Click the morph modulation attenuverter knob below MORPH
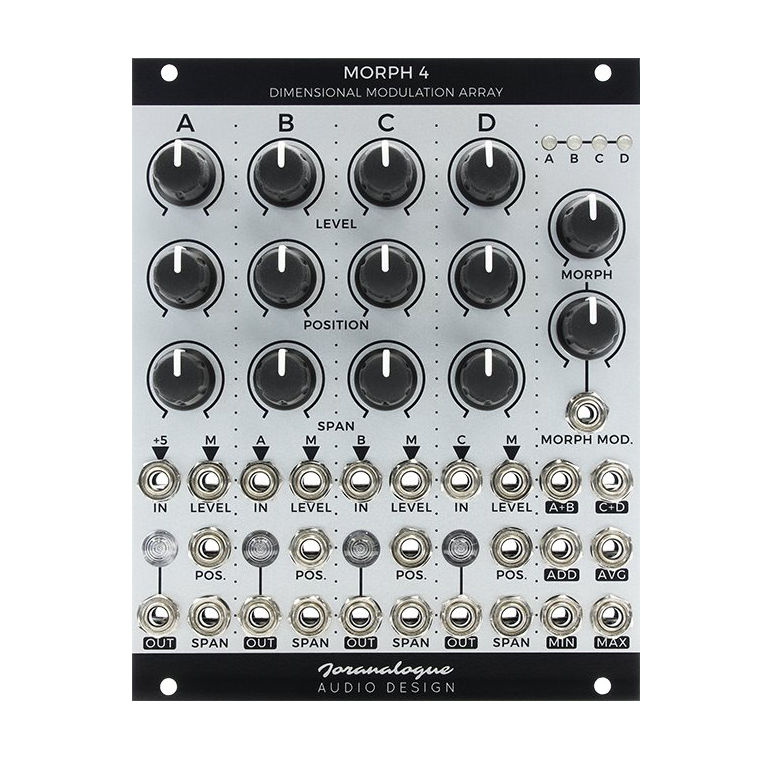772x772 pixels. 587,326
